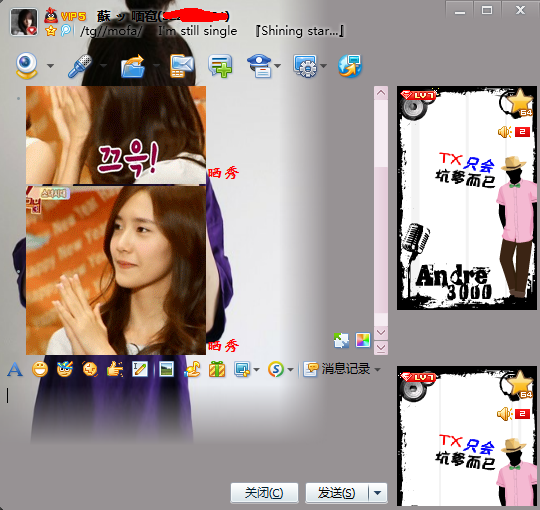Expand screenshot options arrow
Screen dimensions: 540x510
point(256,370)
